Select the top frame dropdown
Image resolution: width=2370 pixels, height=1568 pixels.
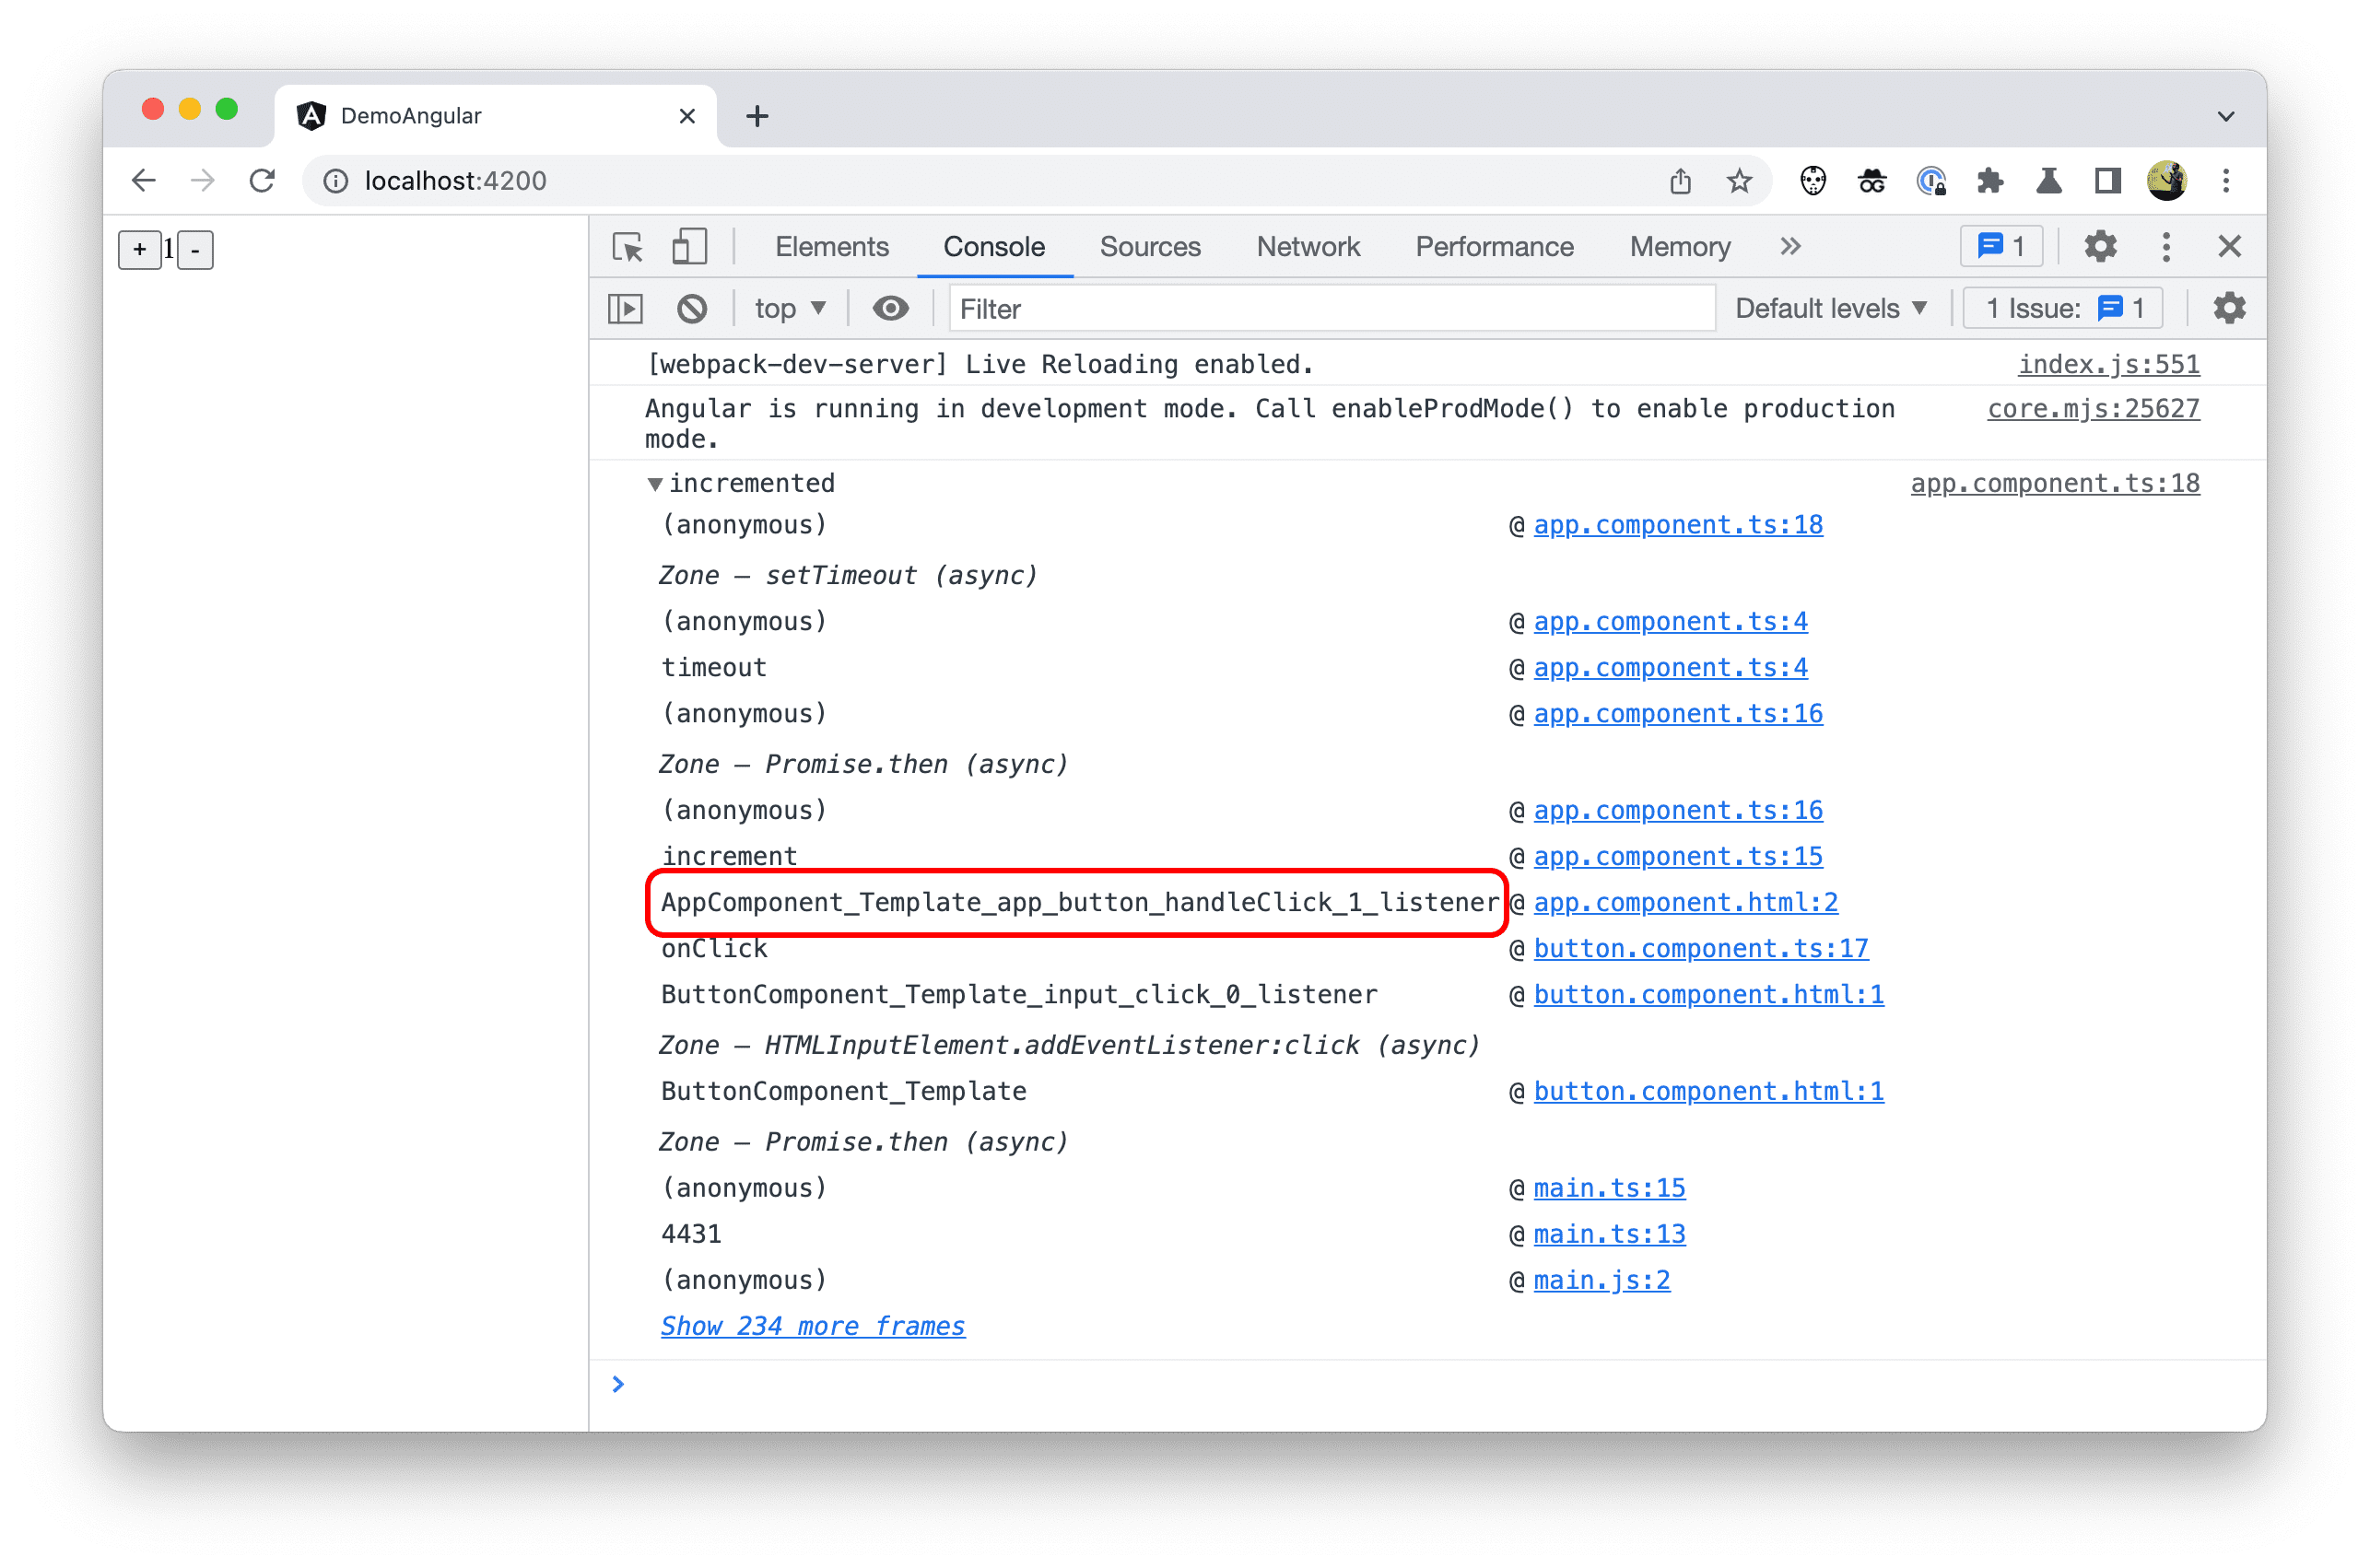pyautogui.click(x=788, y=310)
